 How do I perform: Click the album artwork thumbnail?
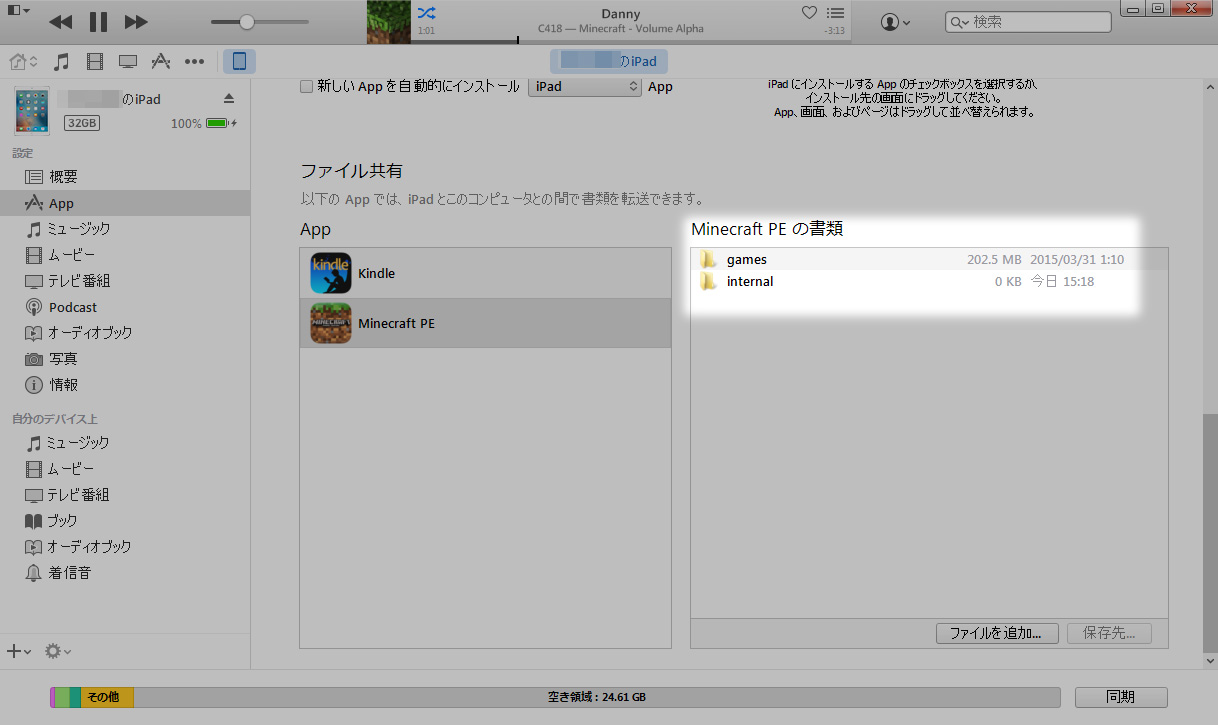[x=389, y=21]
